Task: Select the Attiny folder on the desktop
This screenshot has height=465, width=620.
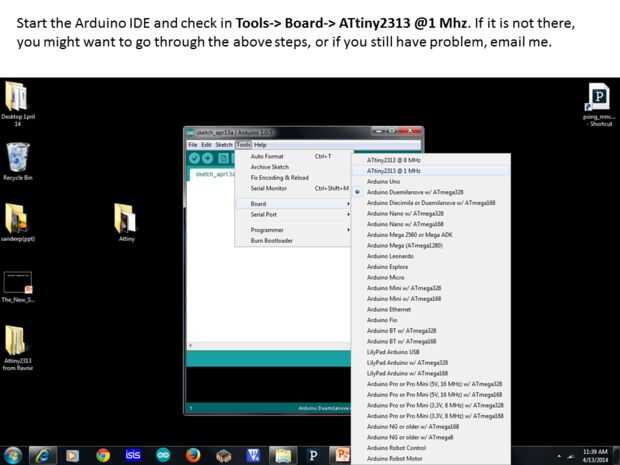Action: coord(126,222)
